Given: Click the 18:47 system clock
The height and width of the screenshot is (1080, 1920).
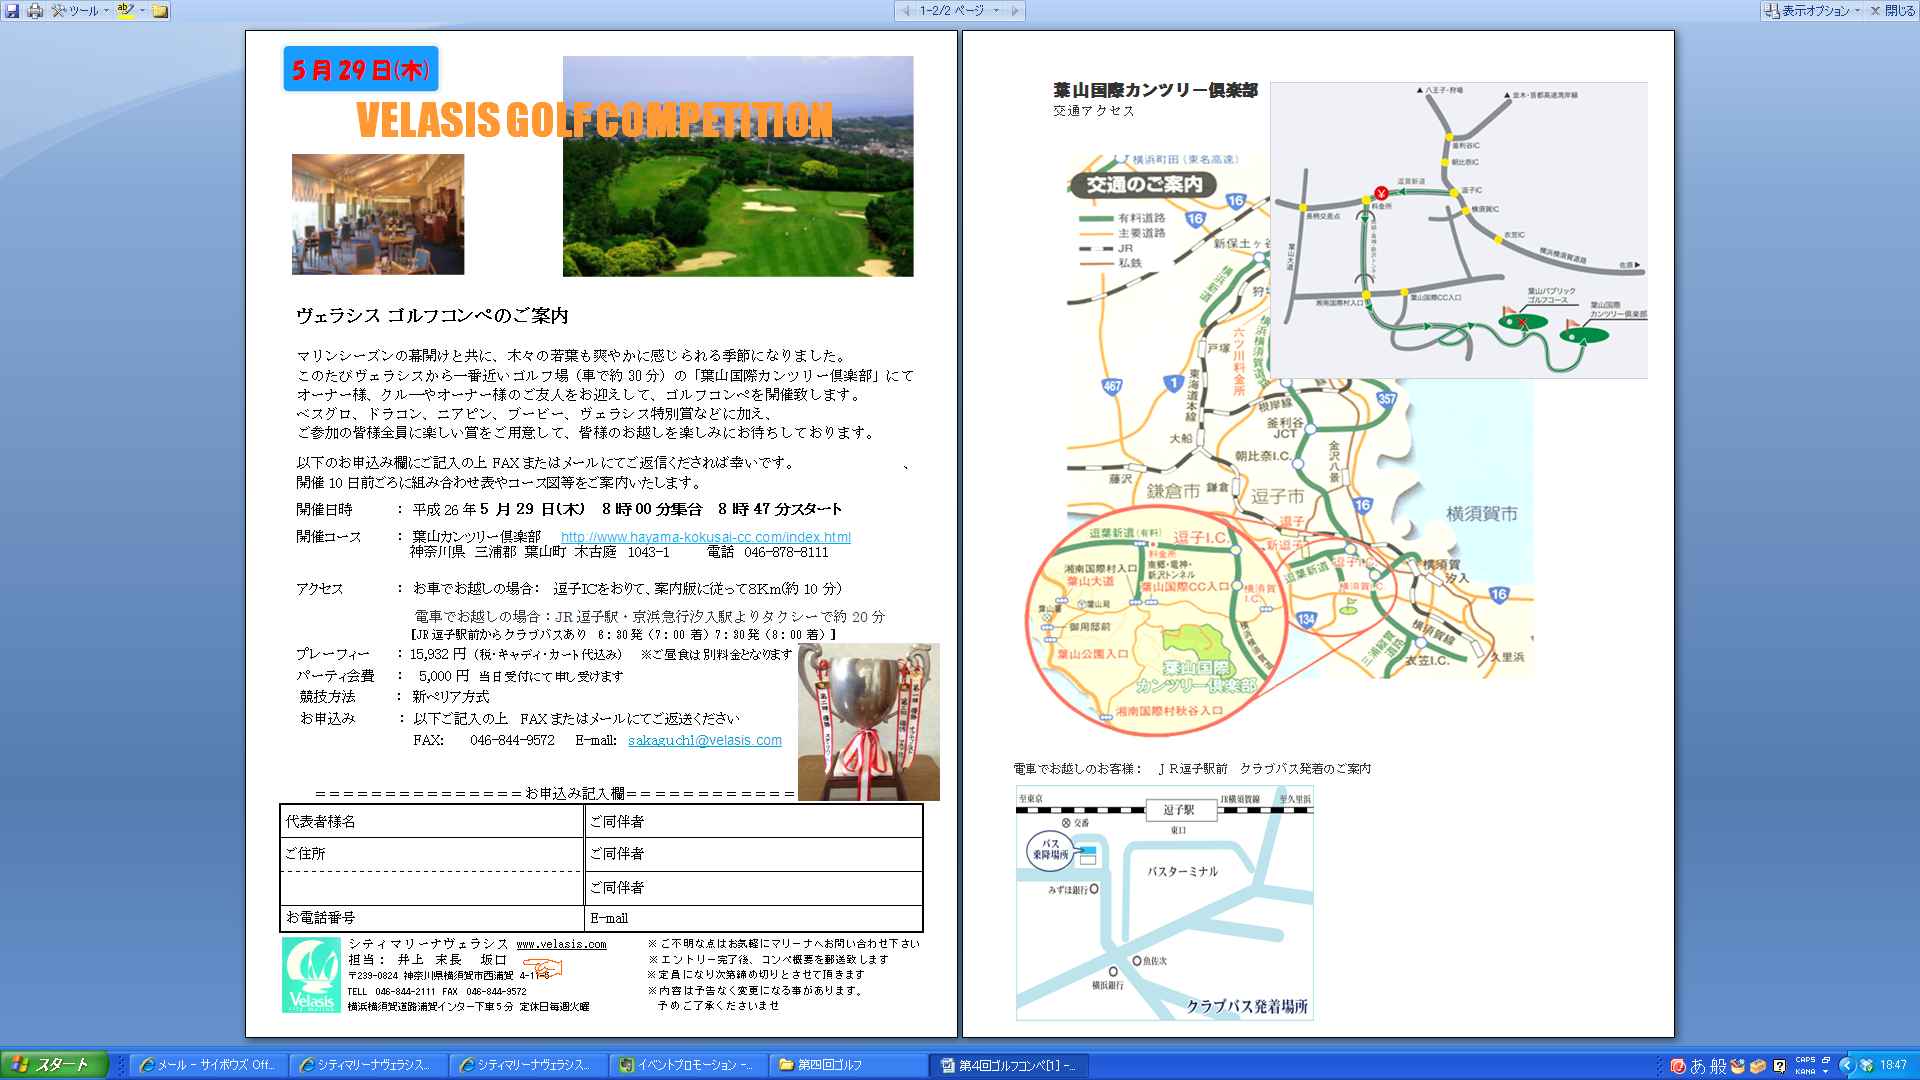Looking at the screenshot, I should click(x=1893, y=1065).
